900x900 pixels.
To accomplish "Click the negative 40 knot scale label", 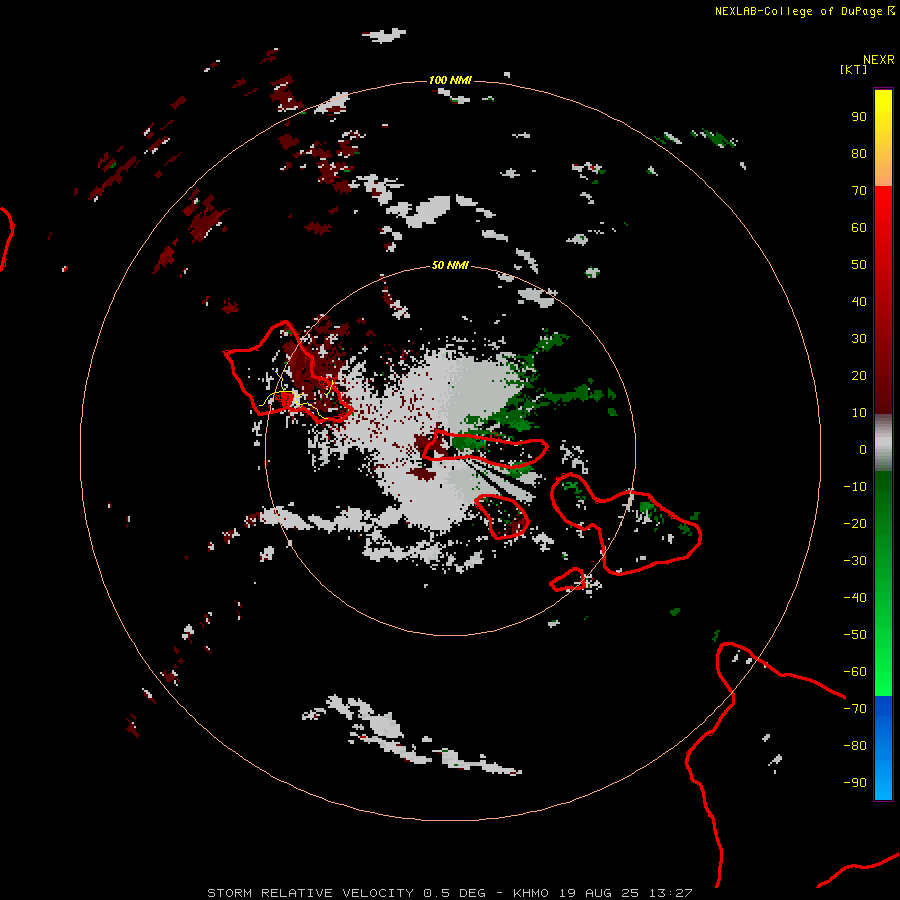I will (855, 598).
